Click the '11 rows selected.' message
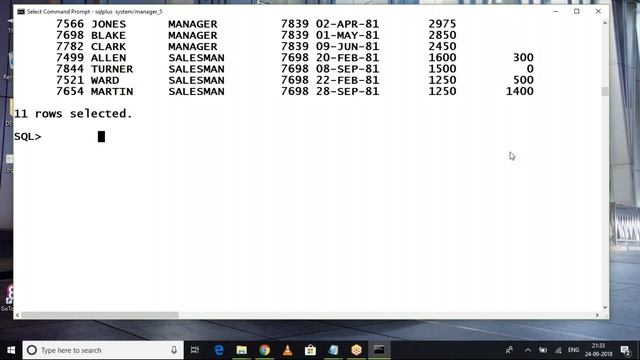The image size is (640, 360). (x=73, y=114)
